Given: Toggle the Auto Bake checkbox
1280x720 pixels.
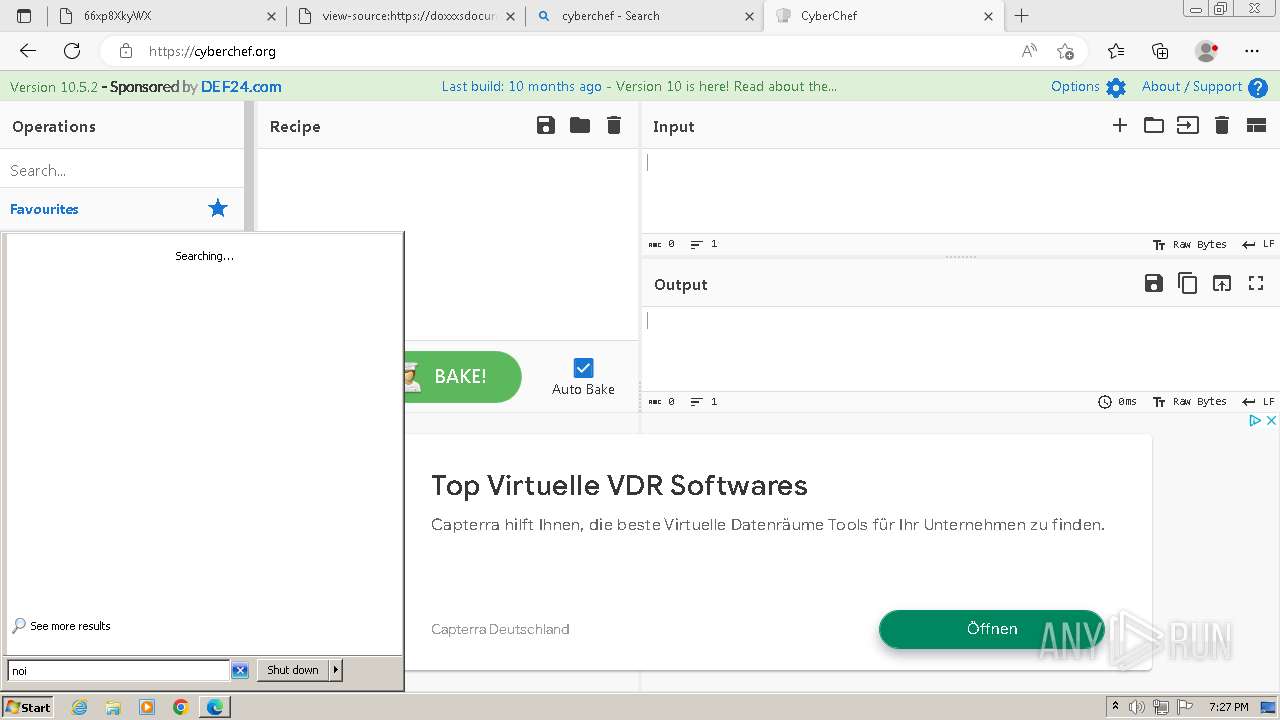Looking at the screenshot, I should pyautogui.click(x=583, y=368).
